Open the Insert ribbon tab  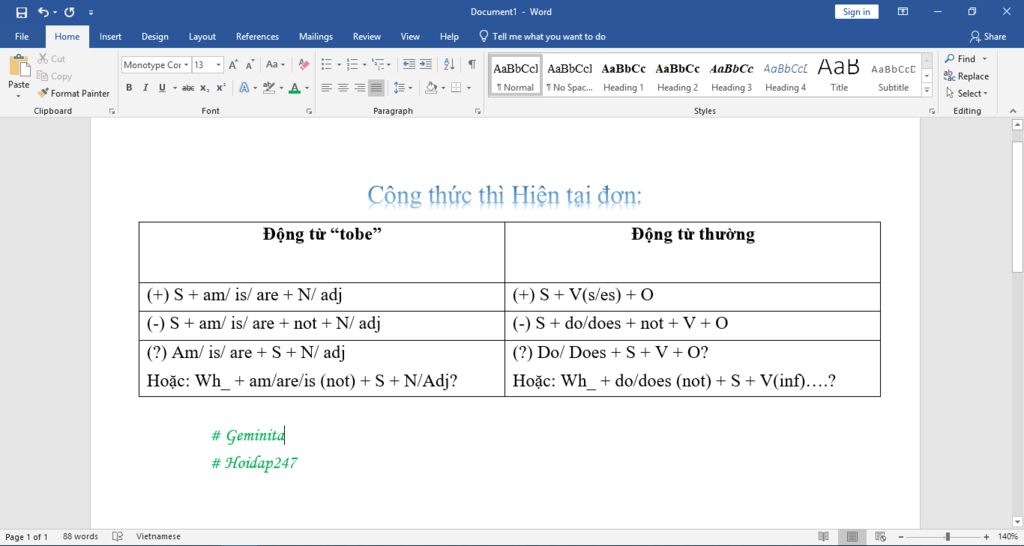click(x=110, y=37)
